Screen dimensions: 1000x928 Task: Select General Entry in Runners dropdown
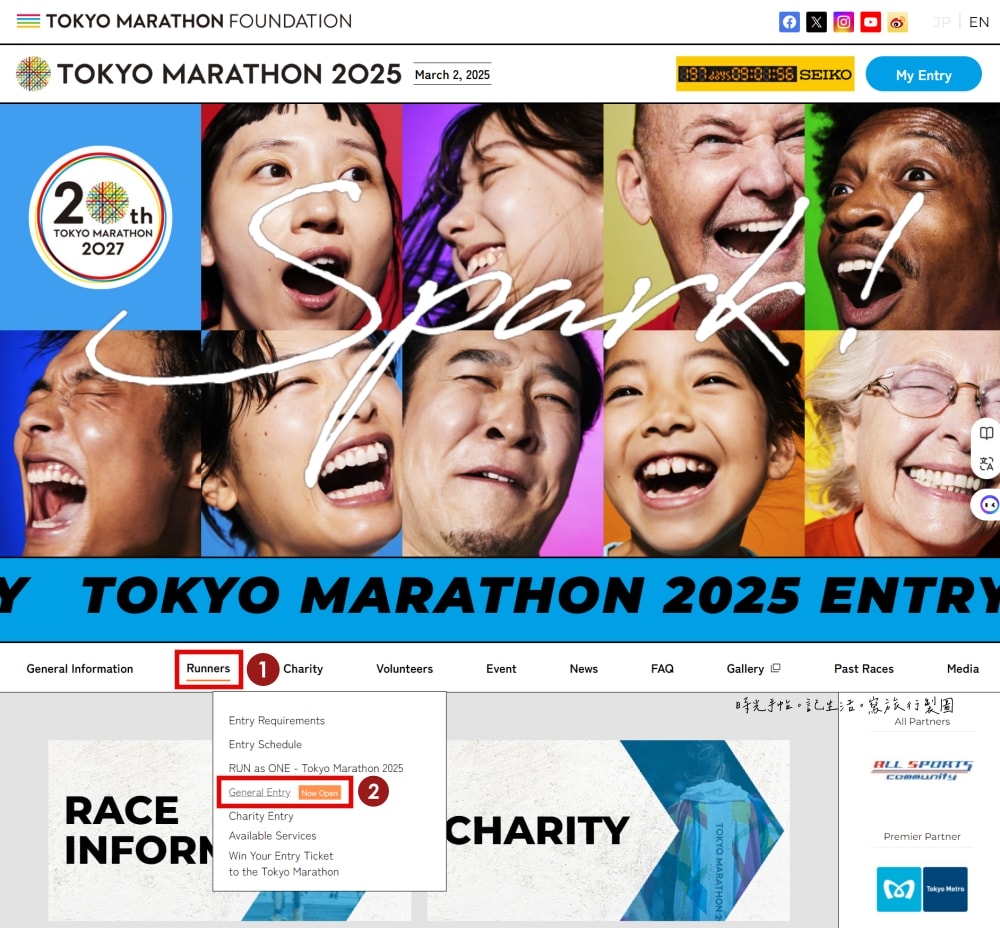[x=260, y=792]
